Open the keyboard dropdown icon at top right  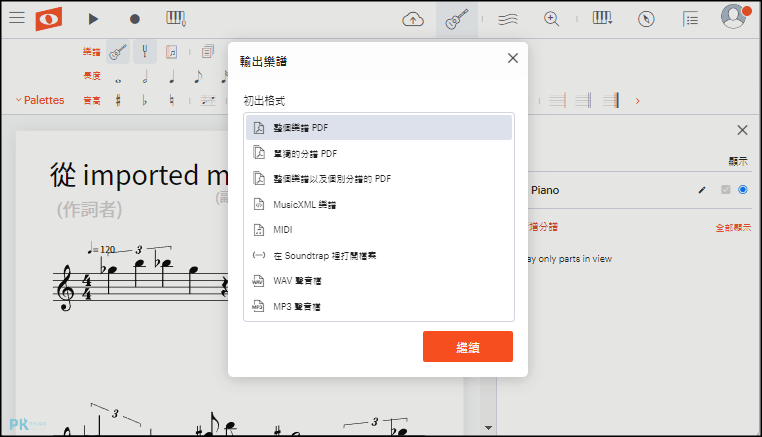[x=602, y=18]
